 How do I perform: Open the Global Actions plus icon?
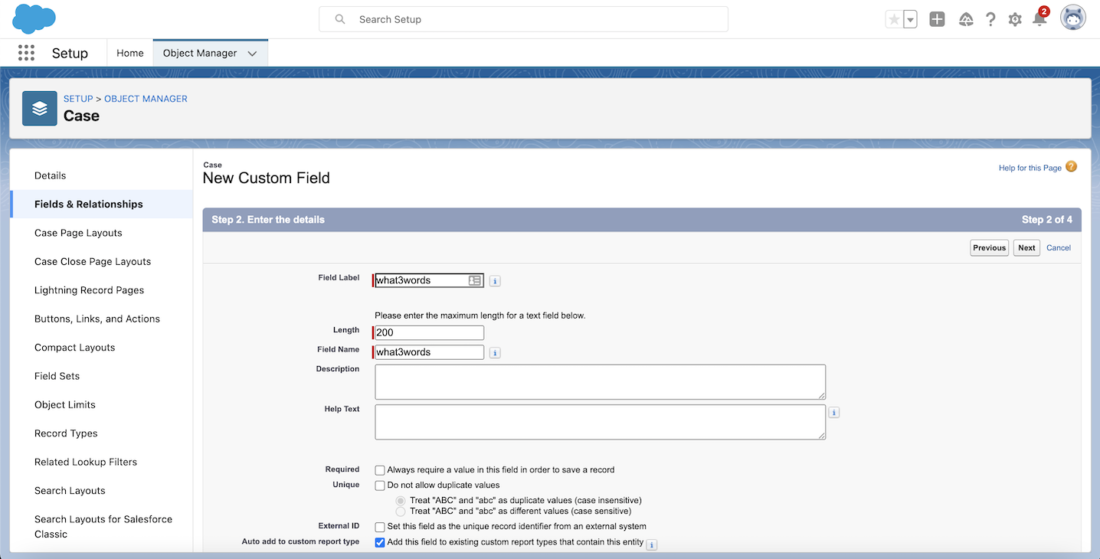click(937, 20)
